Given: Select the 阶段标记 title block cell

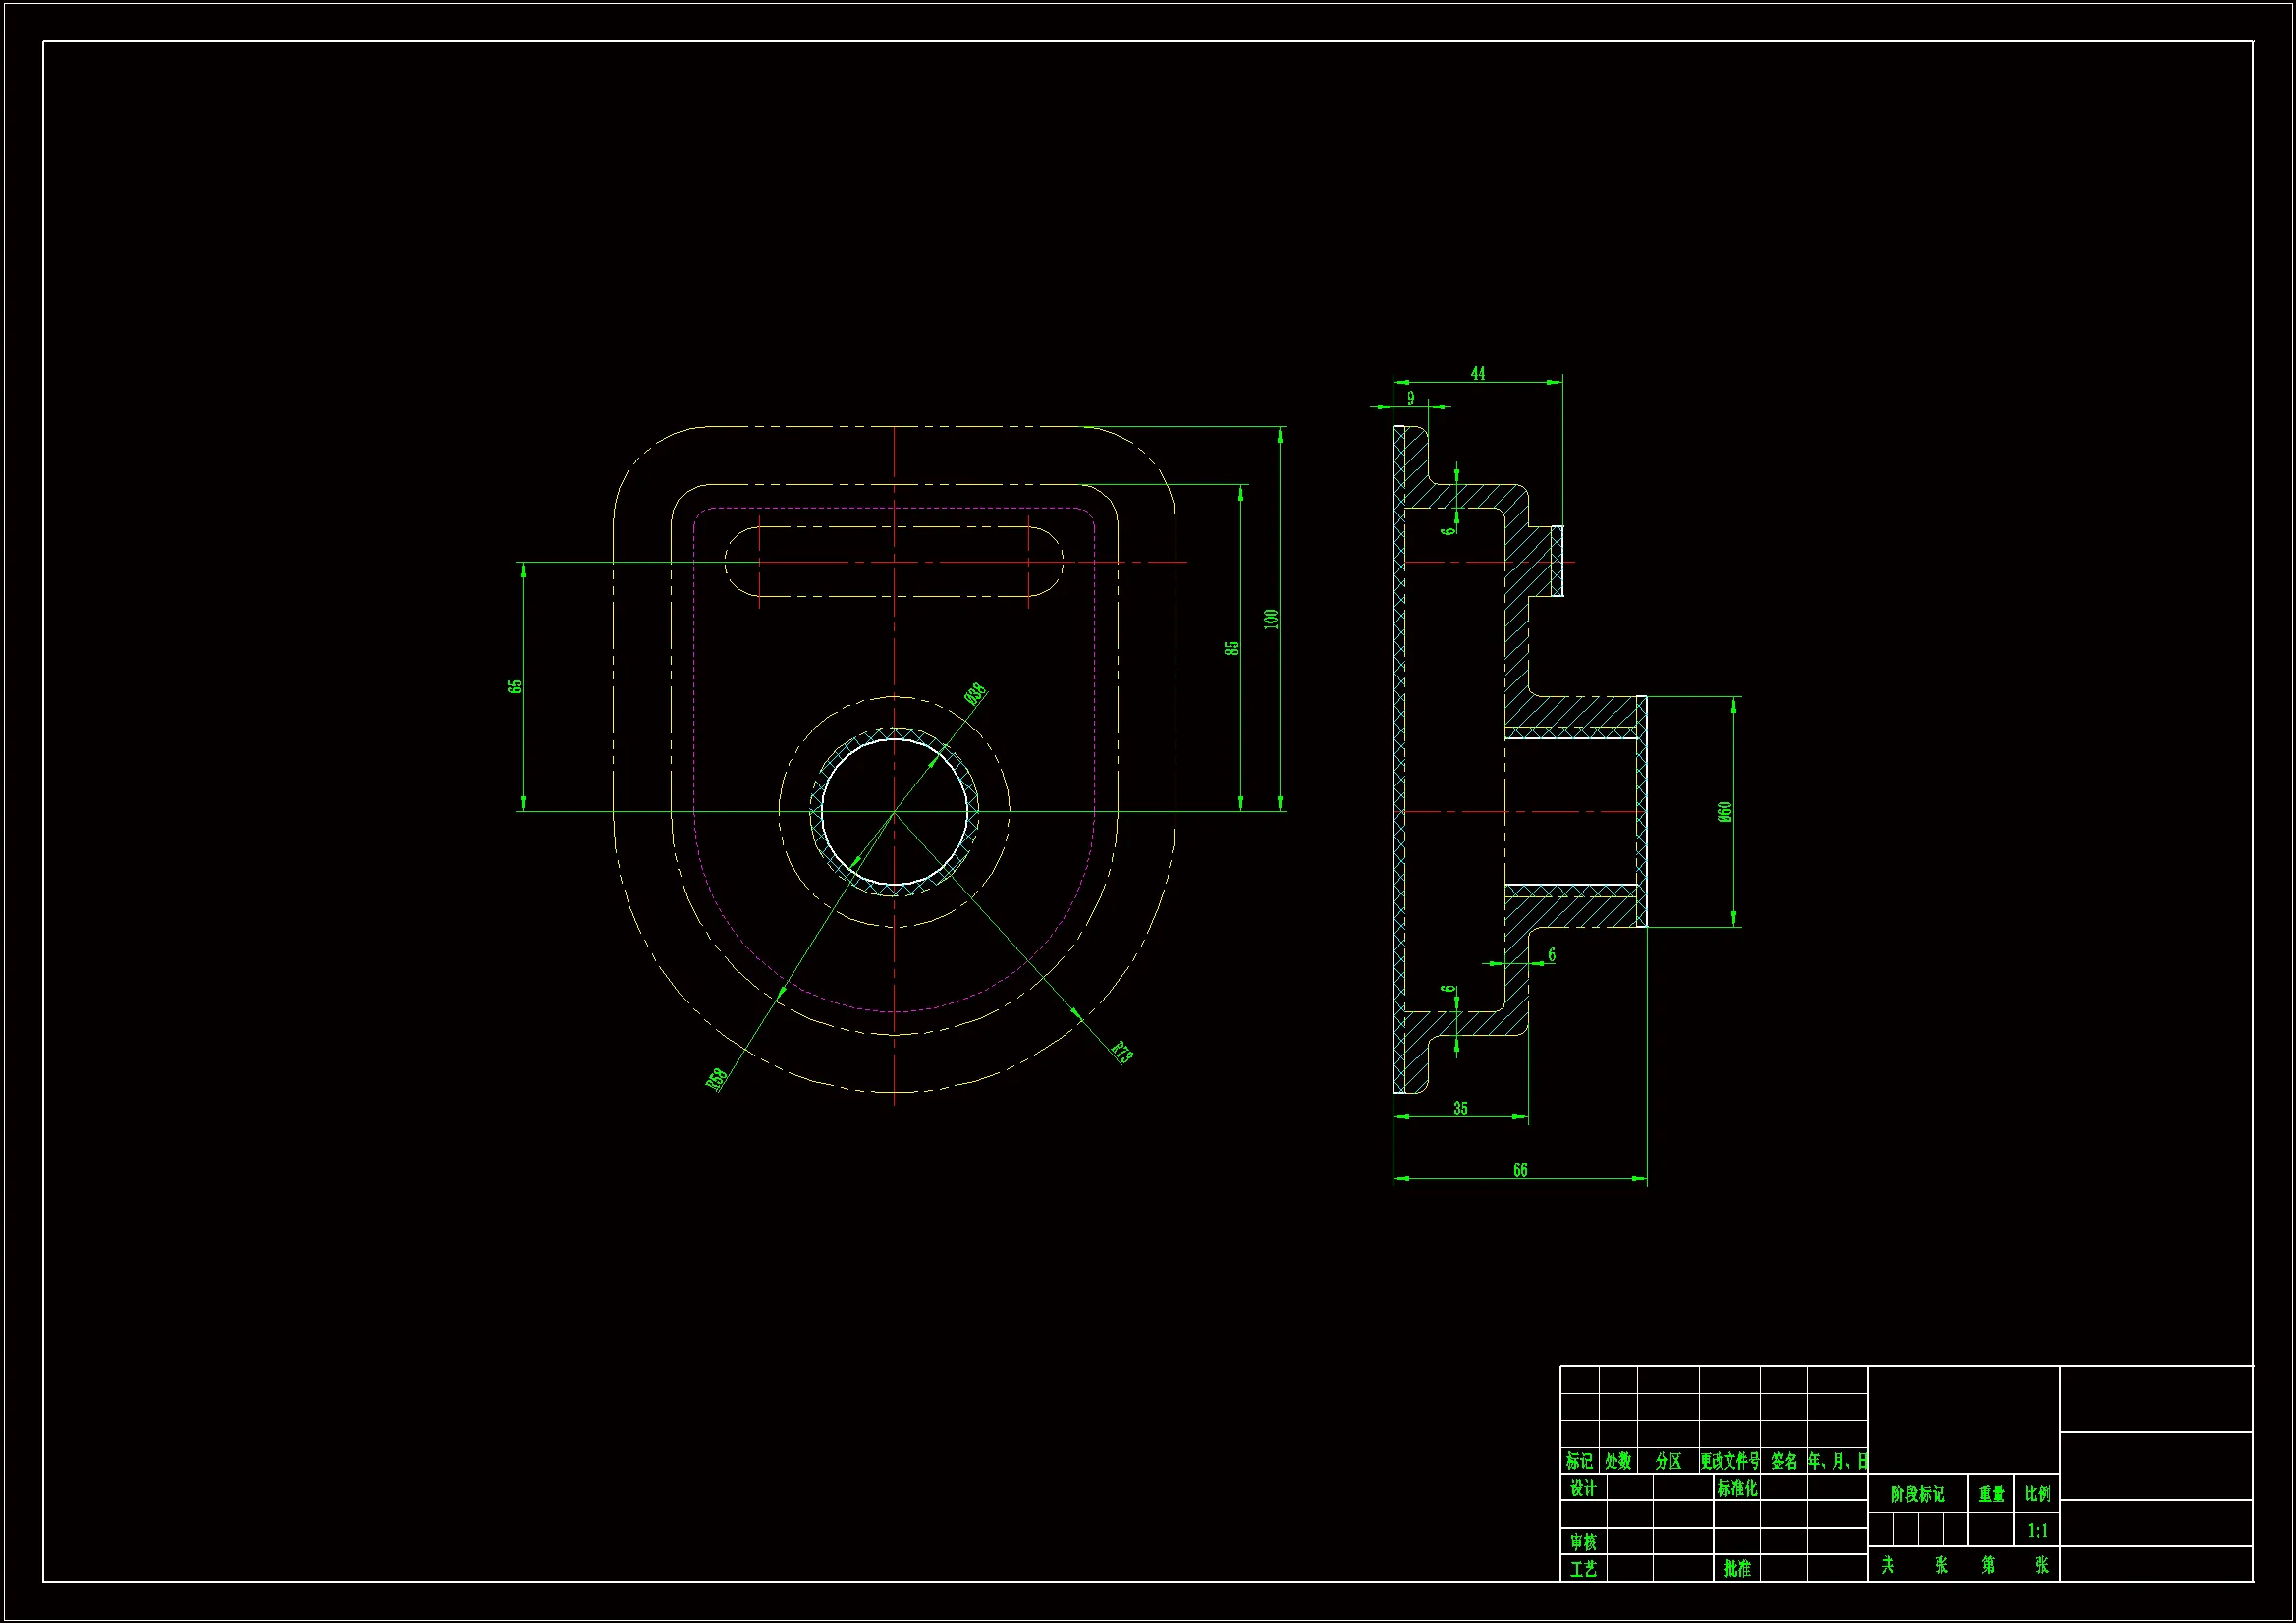Looking at the screenshot, I should click(x=1917, y=1494).
